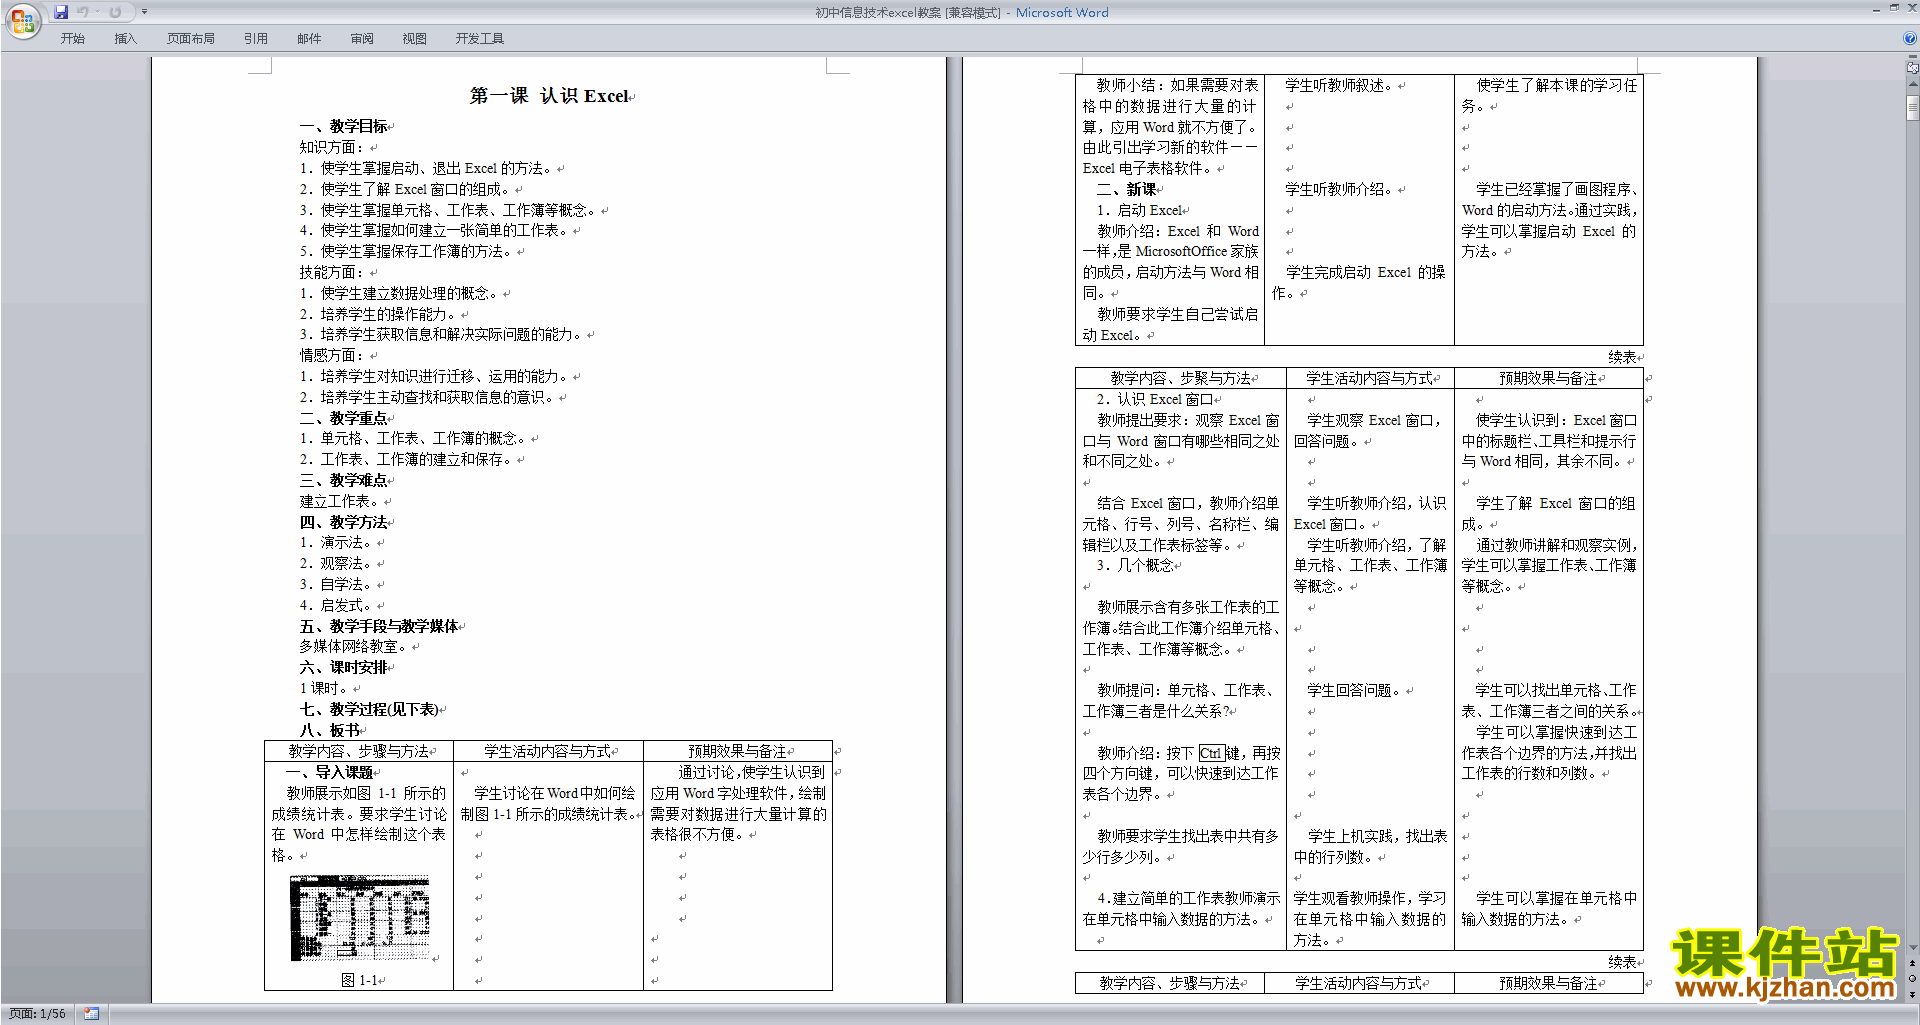
Task: Click the heading 二、教学重点
Action: 343,418
